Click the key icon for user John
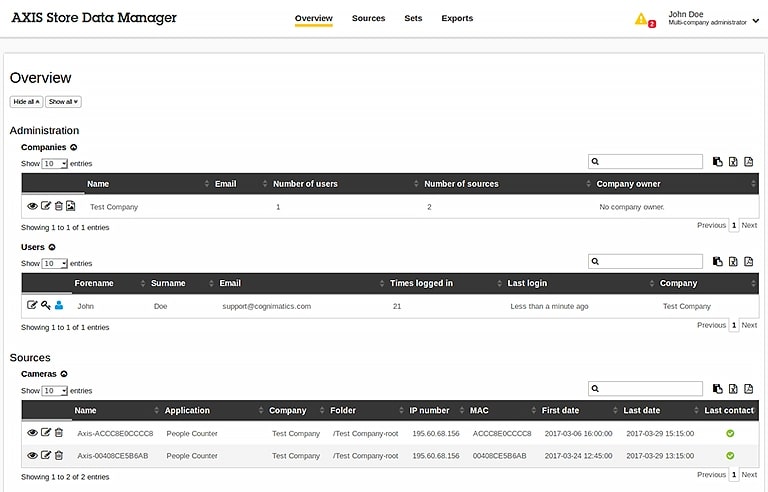 (x=46, y=306)
